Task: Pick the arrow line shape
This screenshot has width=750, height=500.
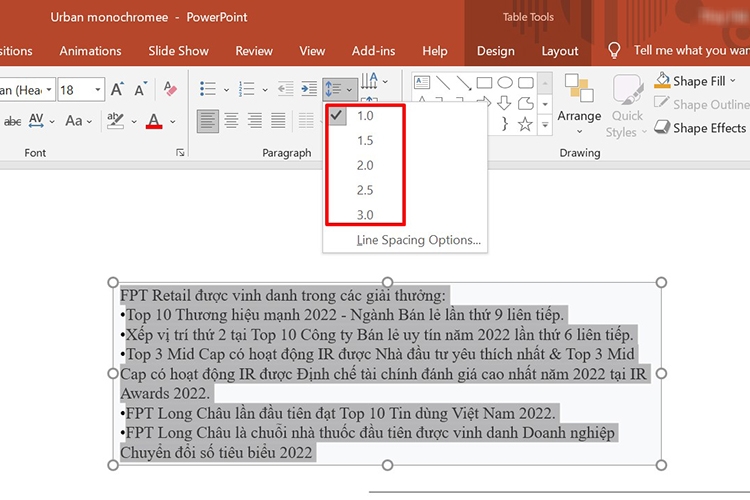Action: tap(463, 82)
